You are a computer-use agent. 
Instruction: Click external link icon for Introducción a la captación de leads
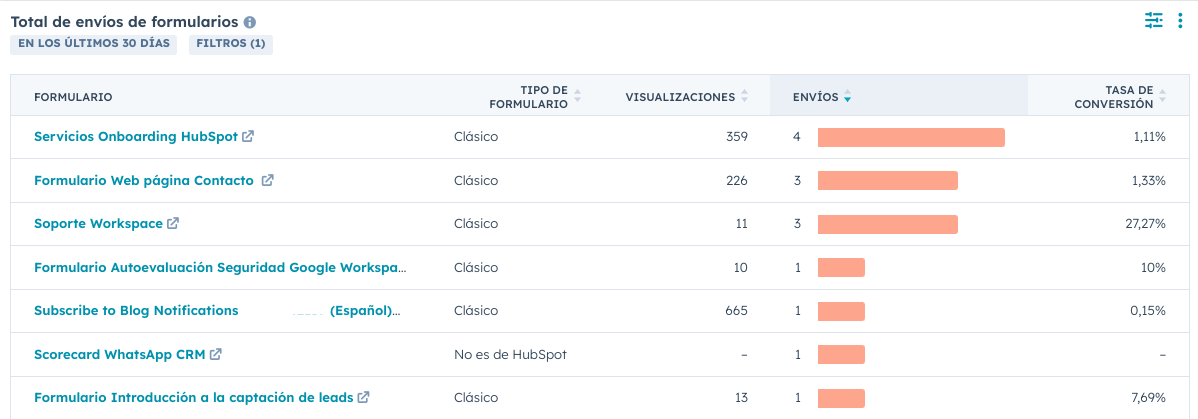click(x=363, y=398)
